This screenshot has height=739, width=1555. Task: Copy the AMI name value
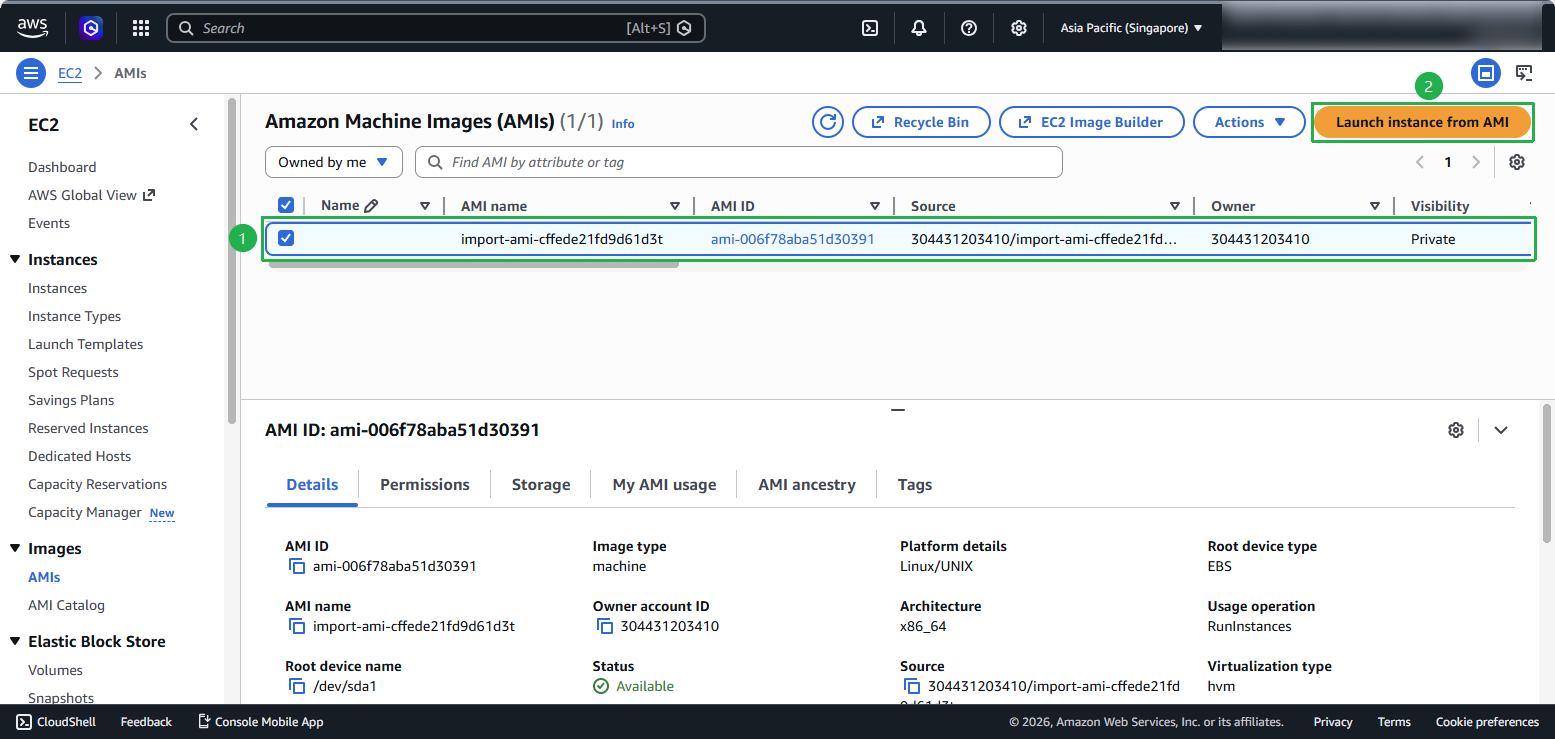pos(297,626)
